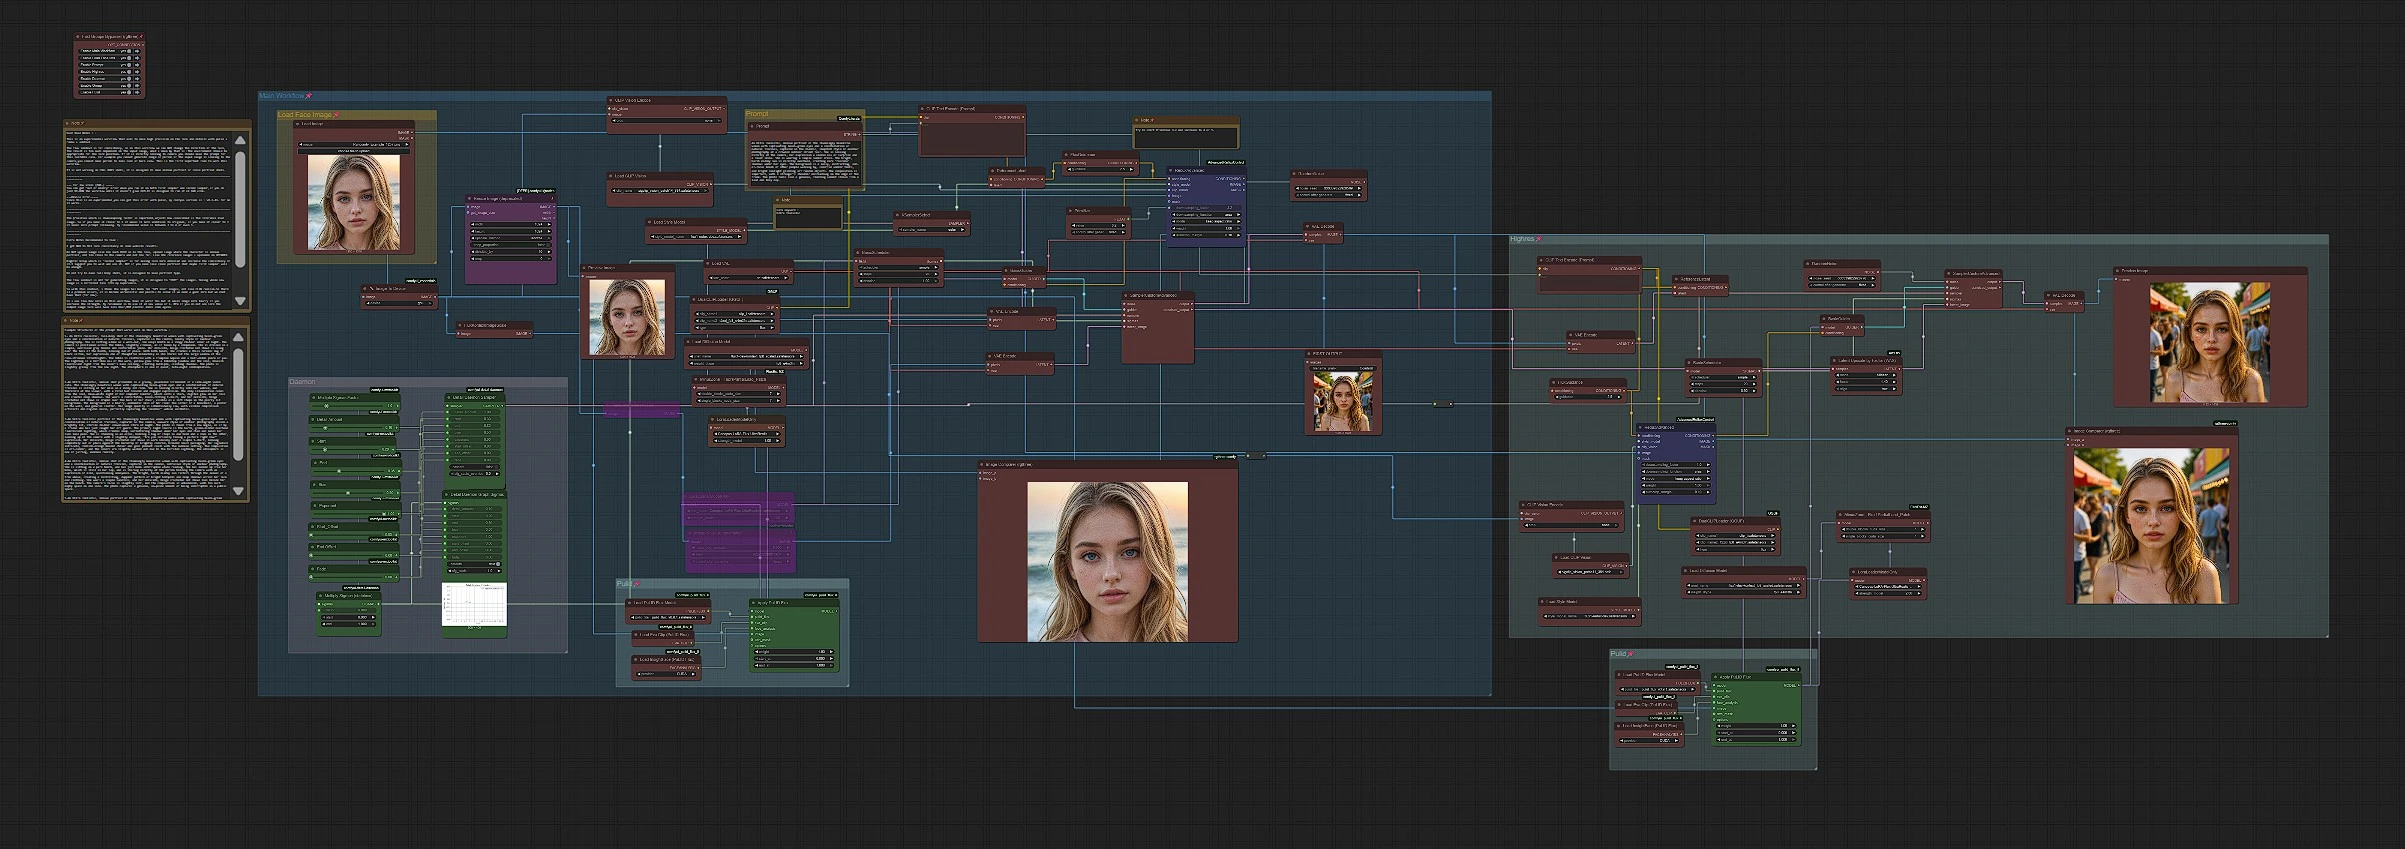Open pulid_file dropdown in Load PuLID Flux Model
Viewport: 2405px width, 849px height.
pyautogui.click(x=668, y=618)
